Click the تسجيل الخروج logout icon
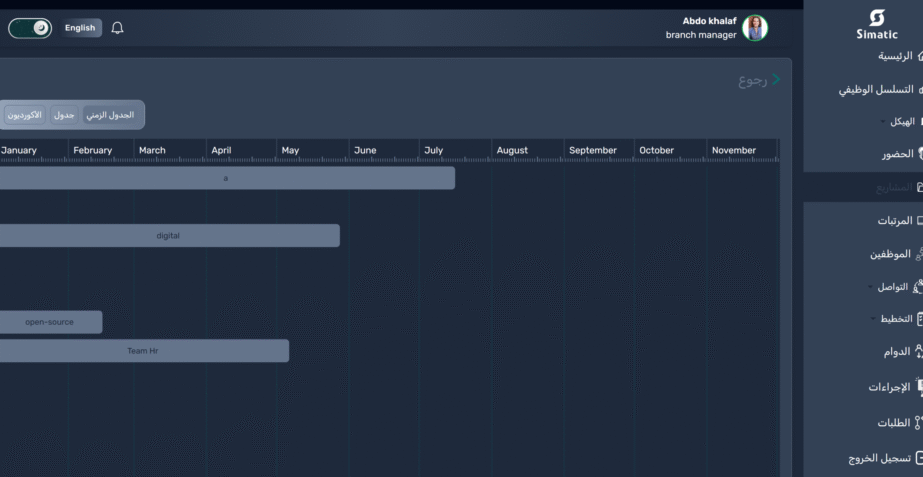Viewport: 923px width, 477px height. [x=919, y=458]
